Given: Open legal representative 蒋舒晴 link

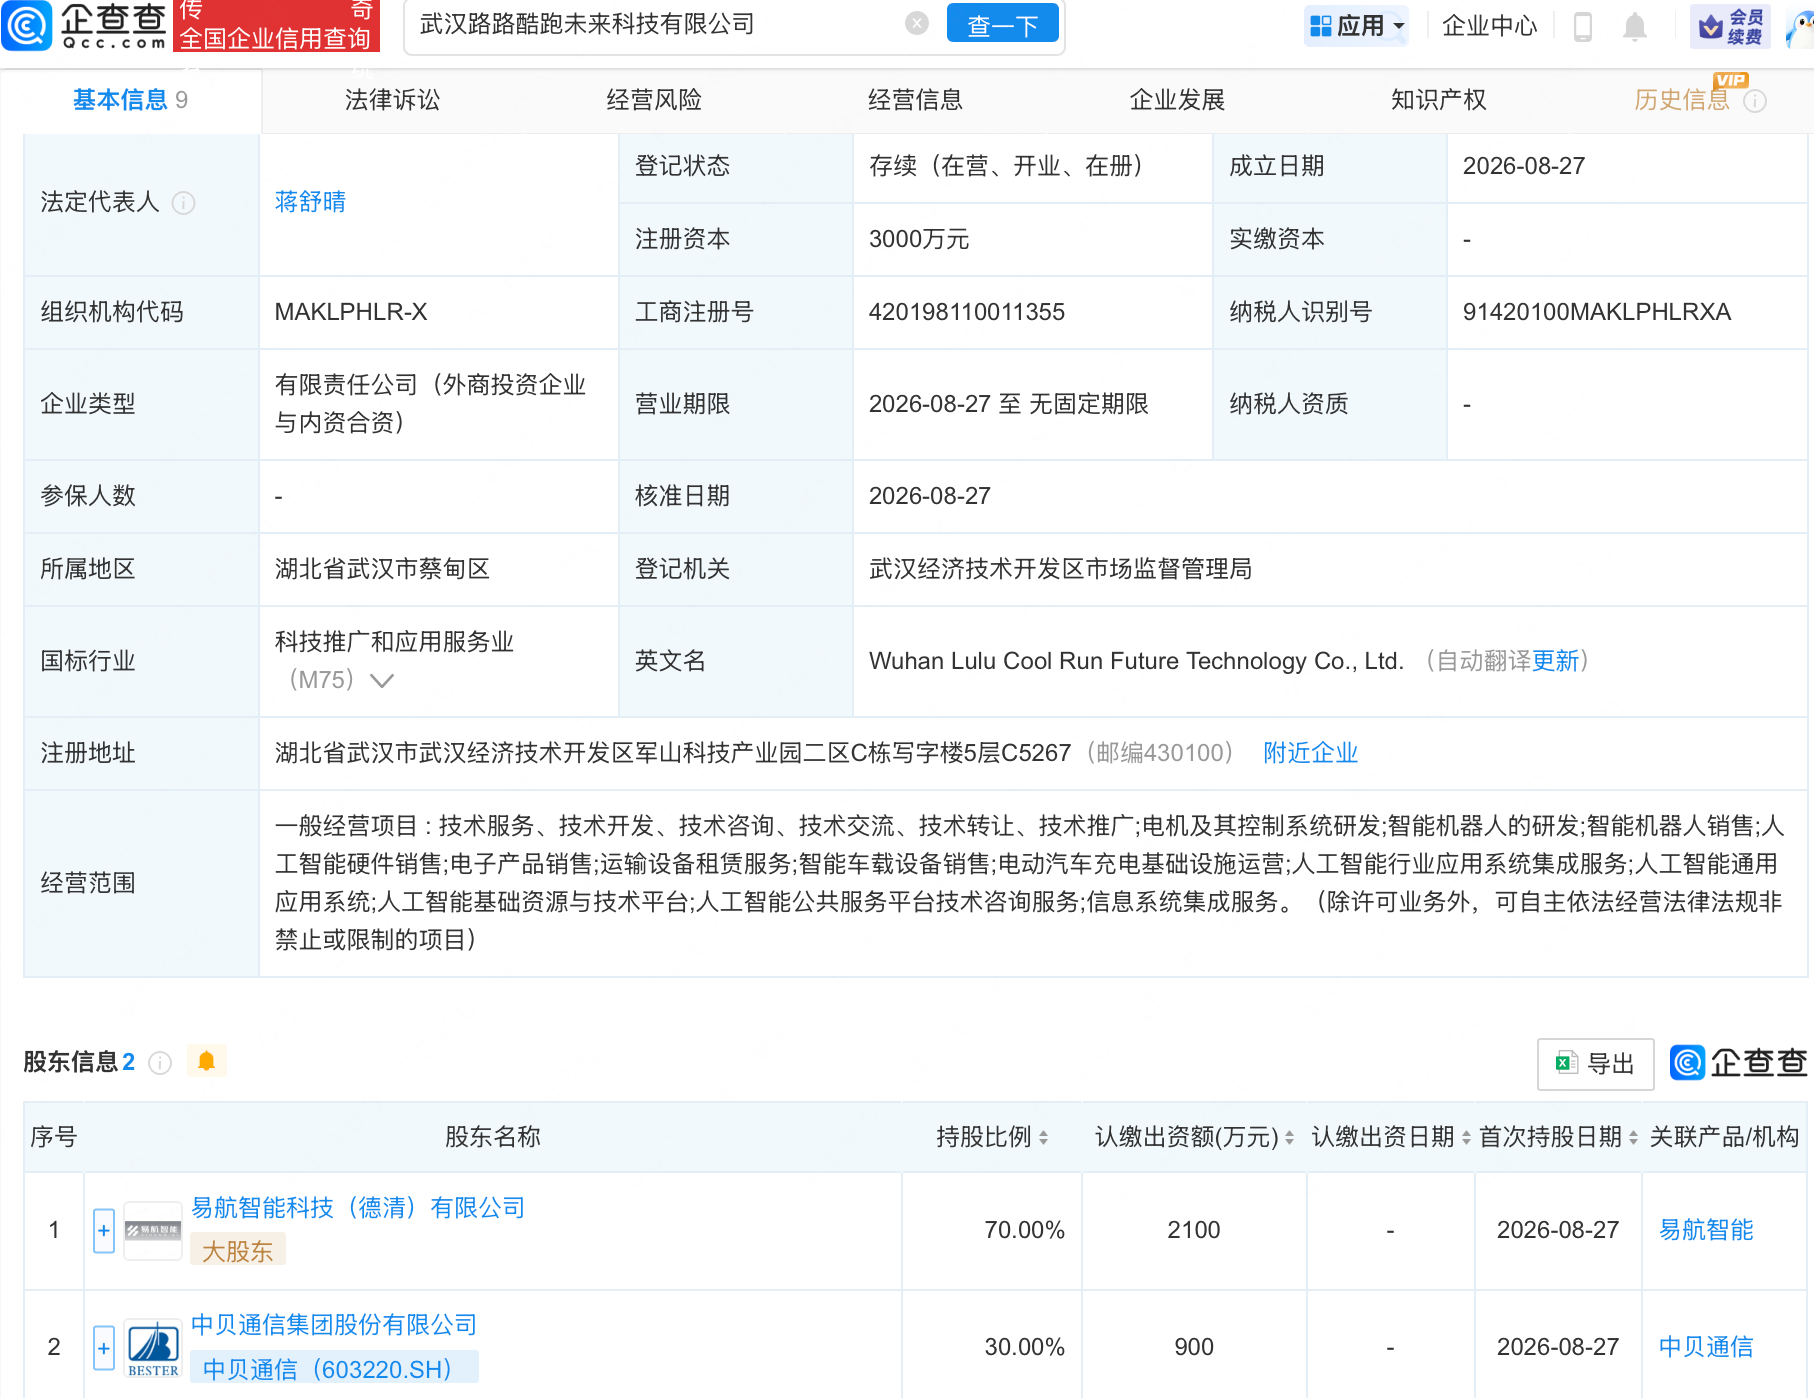Looking at the screenshot, I should point(310,202).
